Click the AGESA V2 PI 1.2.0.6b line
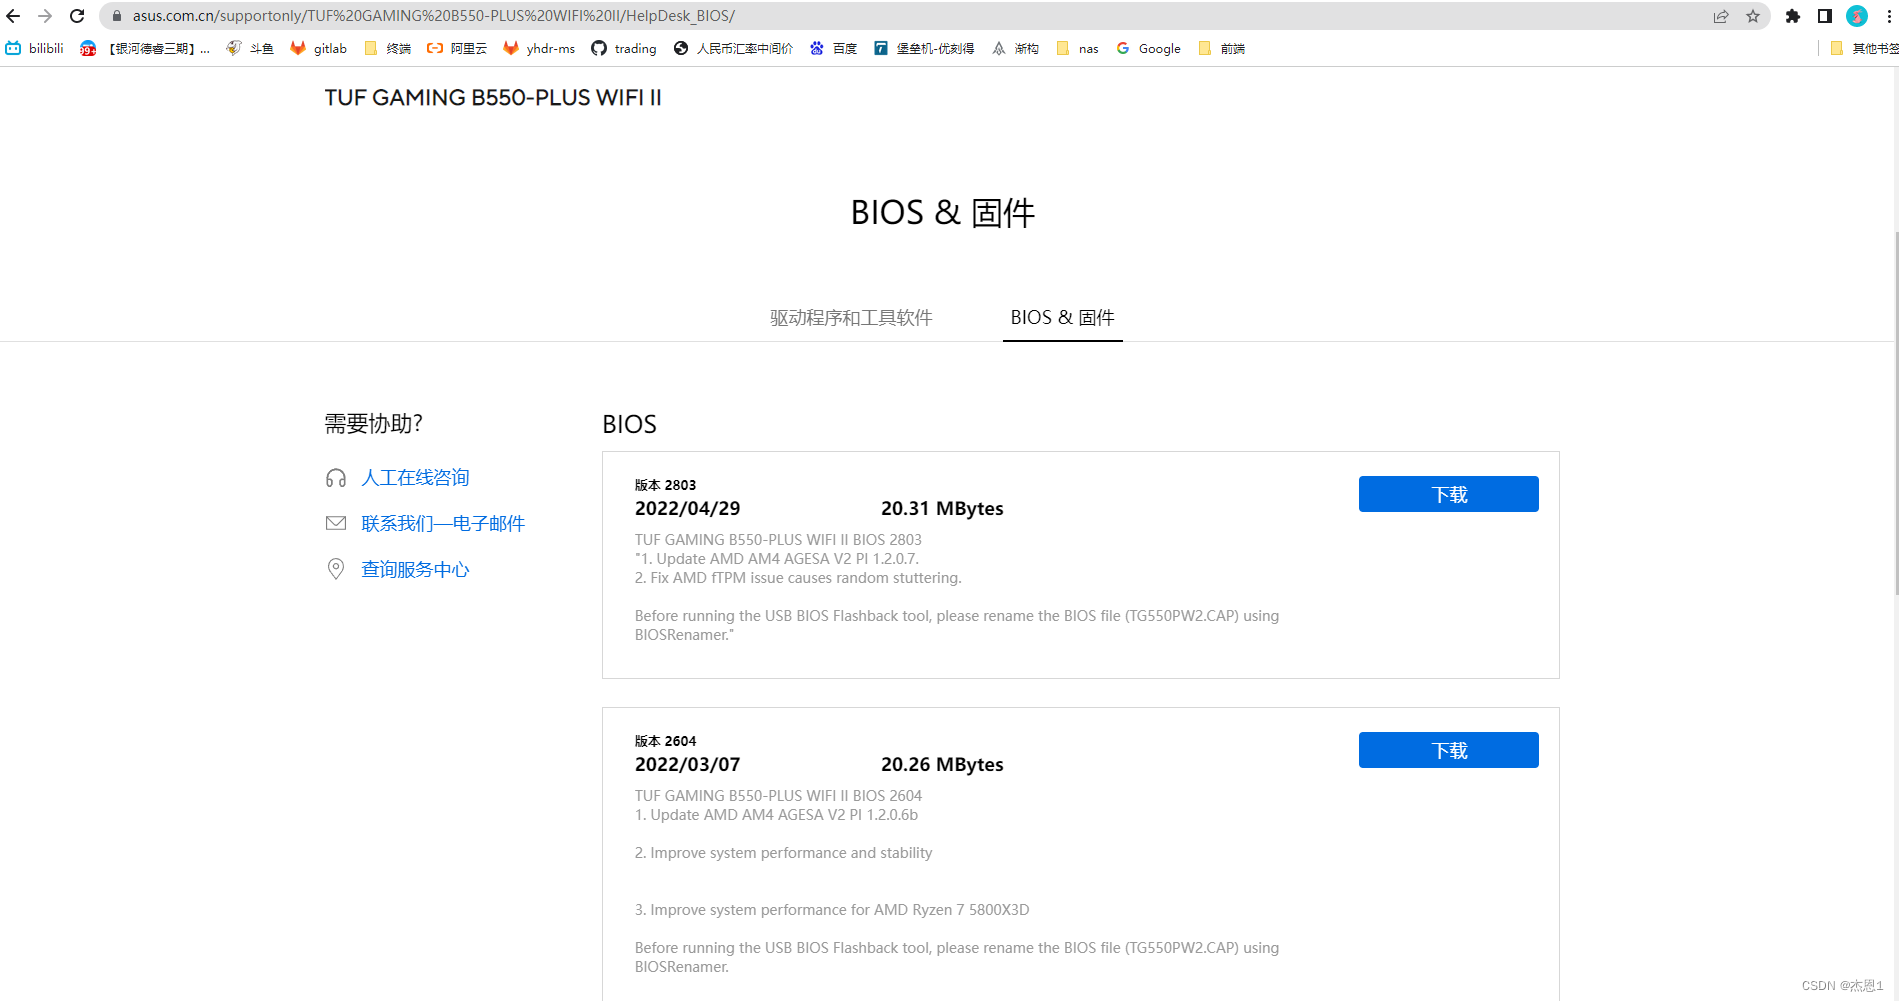This screenshot has width=1899, height=1001. pos(776,815)
